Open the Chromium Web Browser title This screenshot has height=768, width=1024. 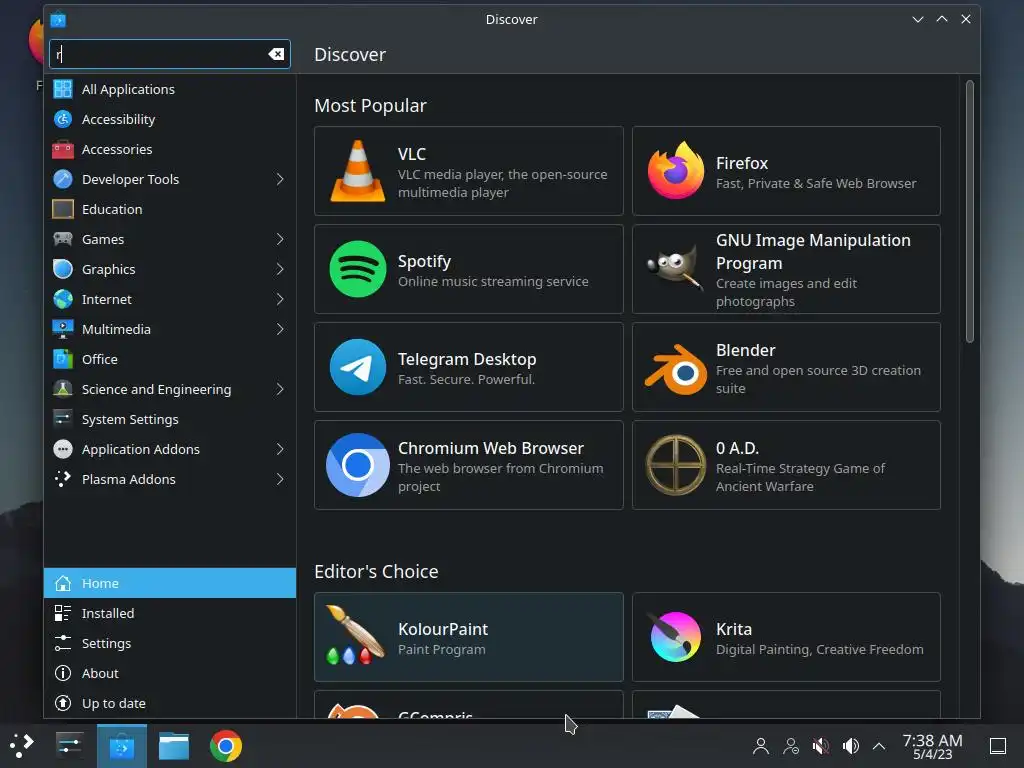tap(490, 448)
